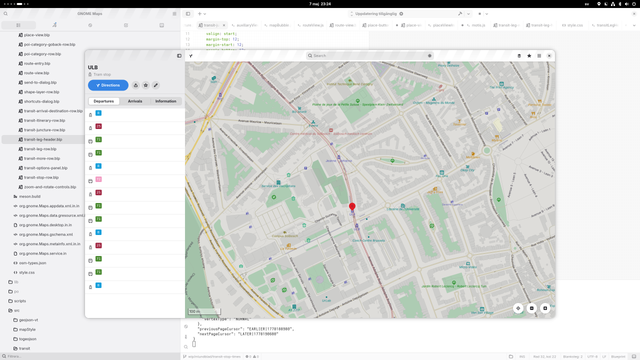Image resolution: width=640 pixels, height=360 pixels.
Task: Click the explore icon inside the Maps search field
Action: point(429,56)
